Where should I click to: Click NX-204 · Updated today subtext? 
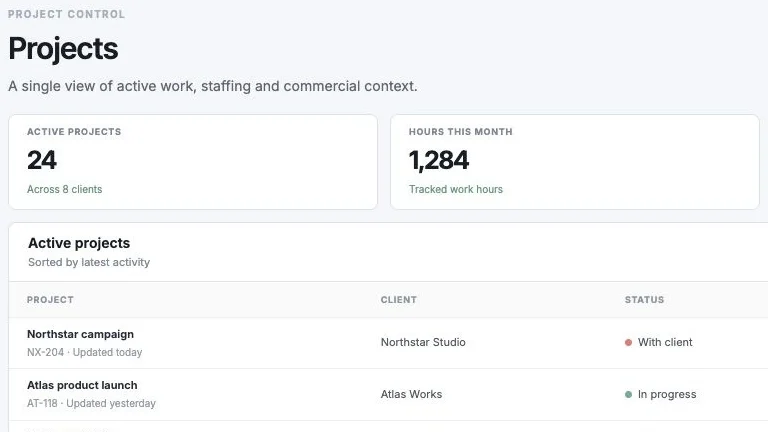[84, 352]
